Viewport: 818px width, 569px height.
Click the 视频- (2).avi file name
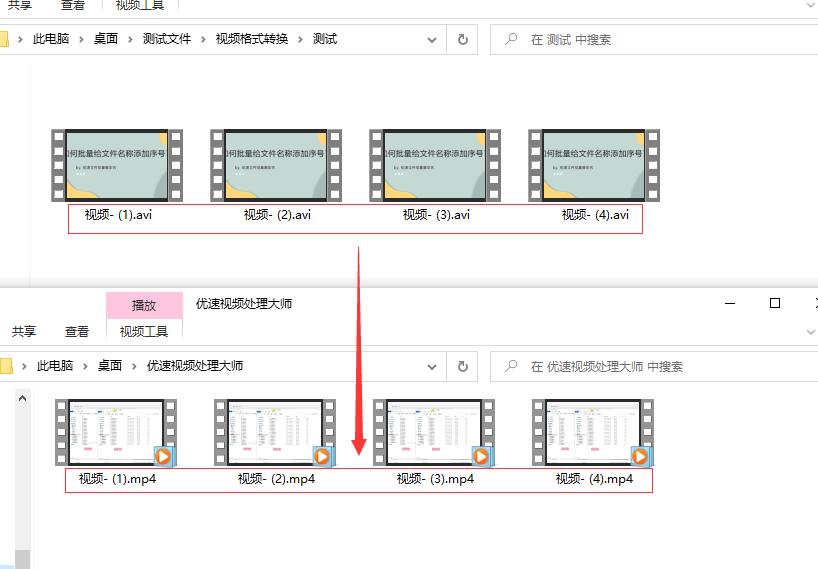tap(278, 214)
